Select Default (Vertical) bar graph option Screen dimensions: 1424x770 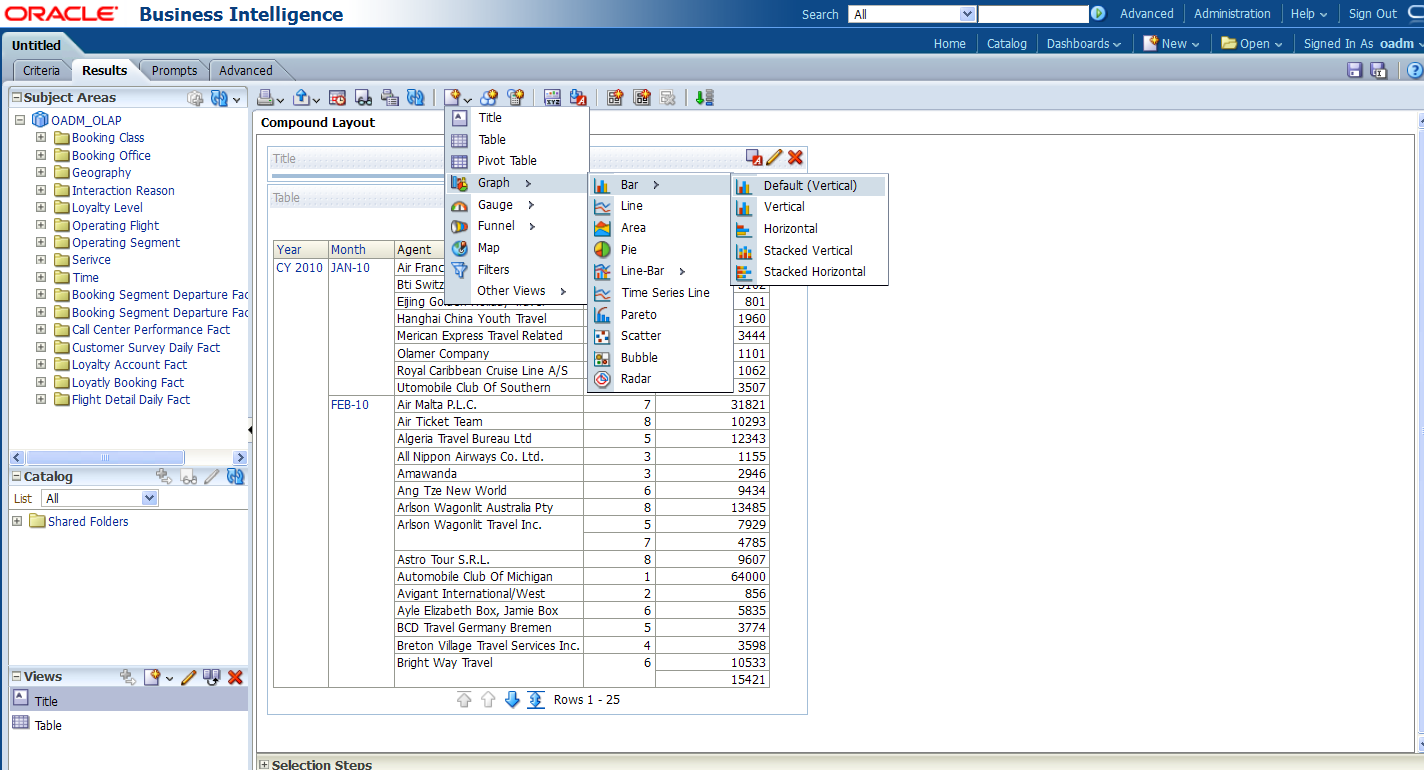(x=809, y=185)
